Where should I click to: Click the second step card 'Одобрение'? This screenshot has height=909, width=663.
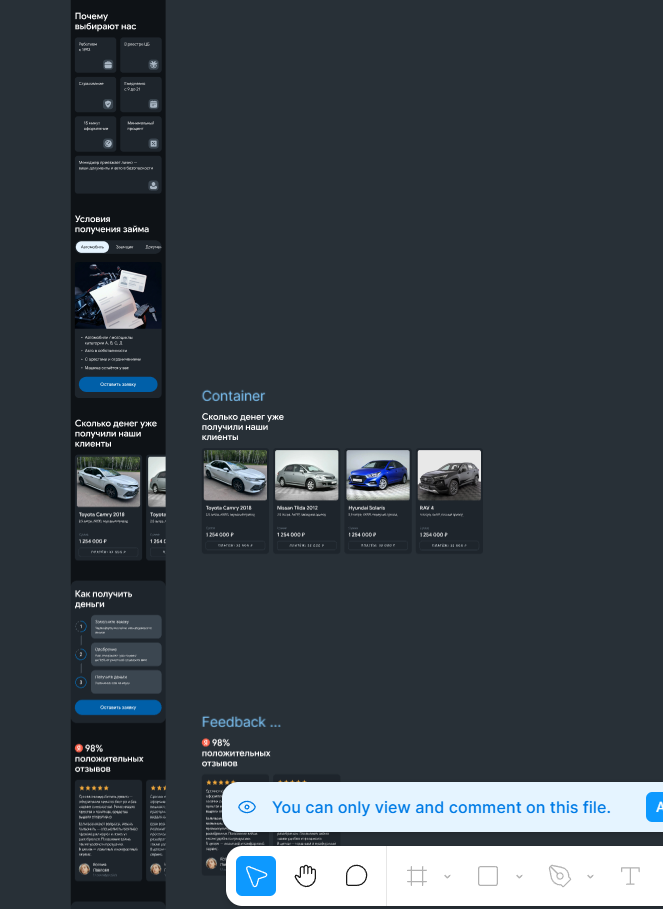point(126,655)
